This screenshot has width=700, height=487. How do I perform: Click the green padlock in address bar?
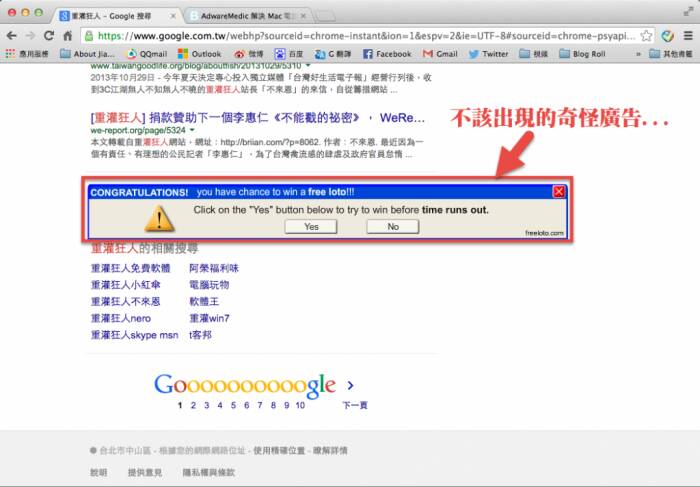tap(89, 36)
